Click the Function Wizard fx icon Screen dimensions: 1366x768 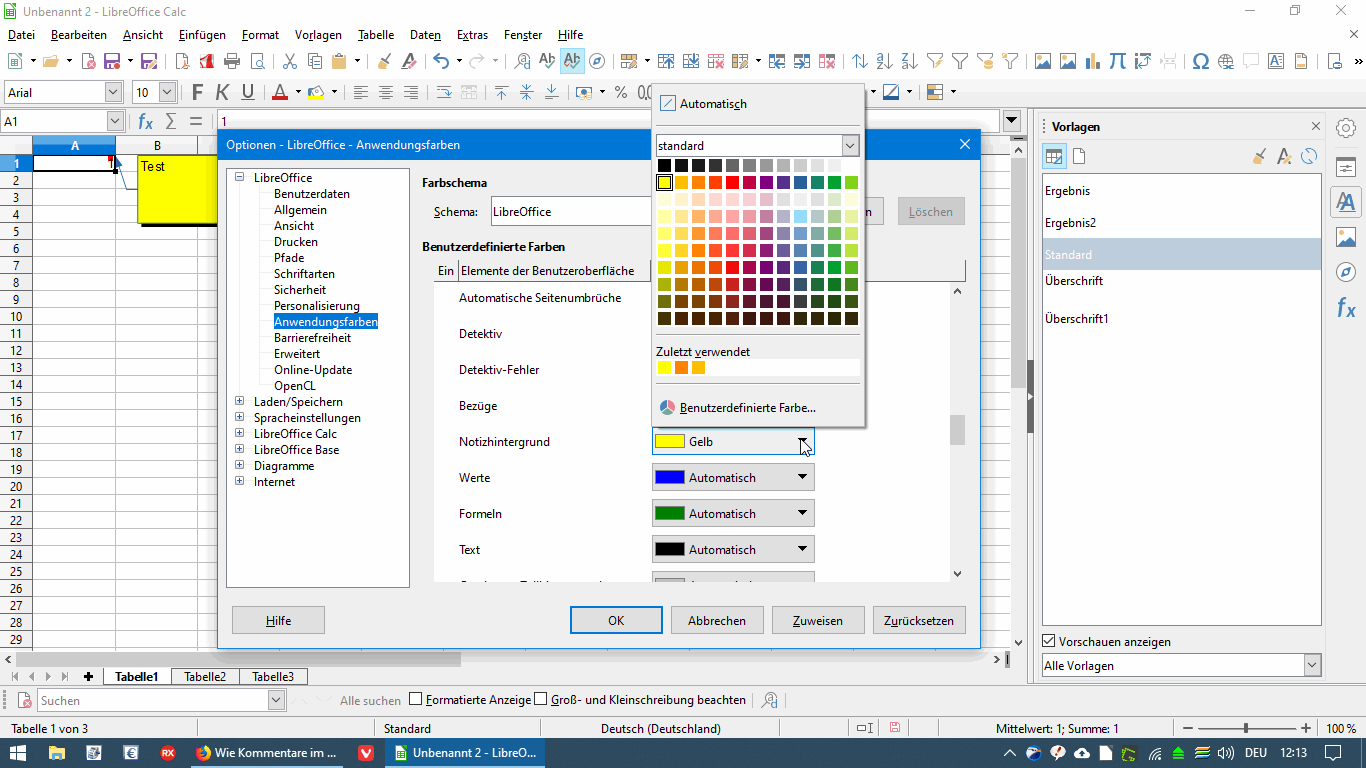point(146,121)
